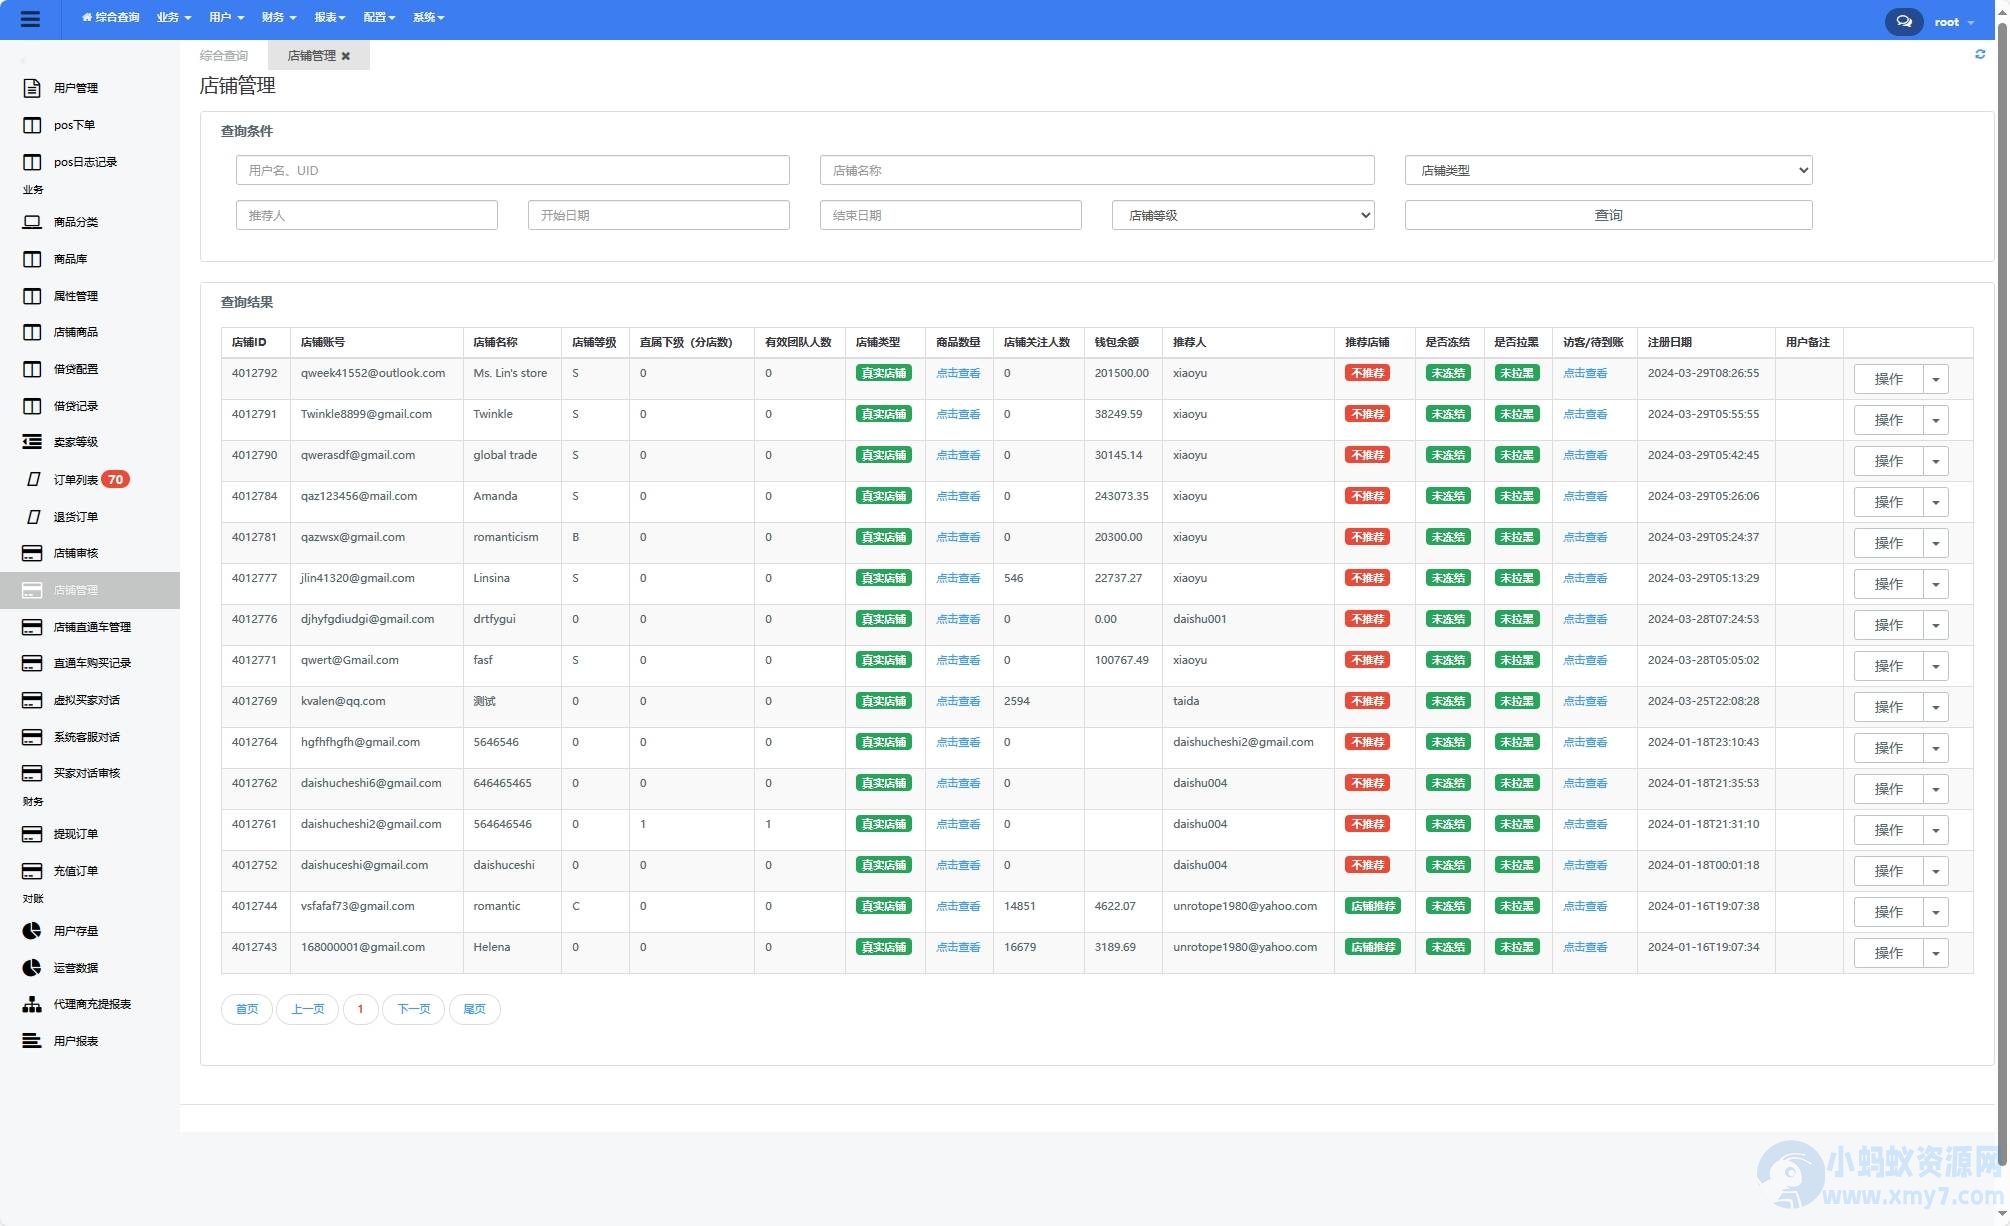The image size is (2010, 1226).
Task: Click the refresh icon at top right
Action: pyautogui.click(x=1980, y=54)
